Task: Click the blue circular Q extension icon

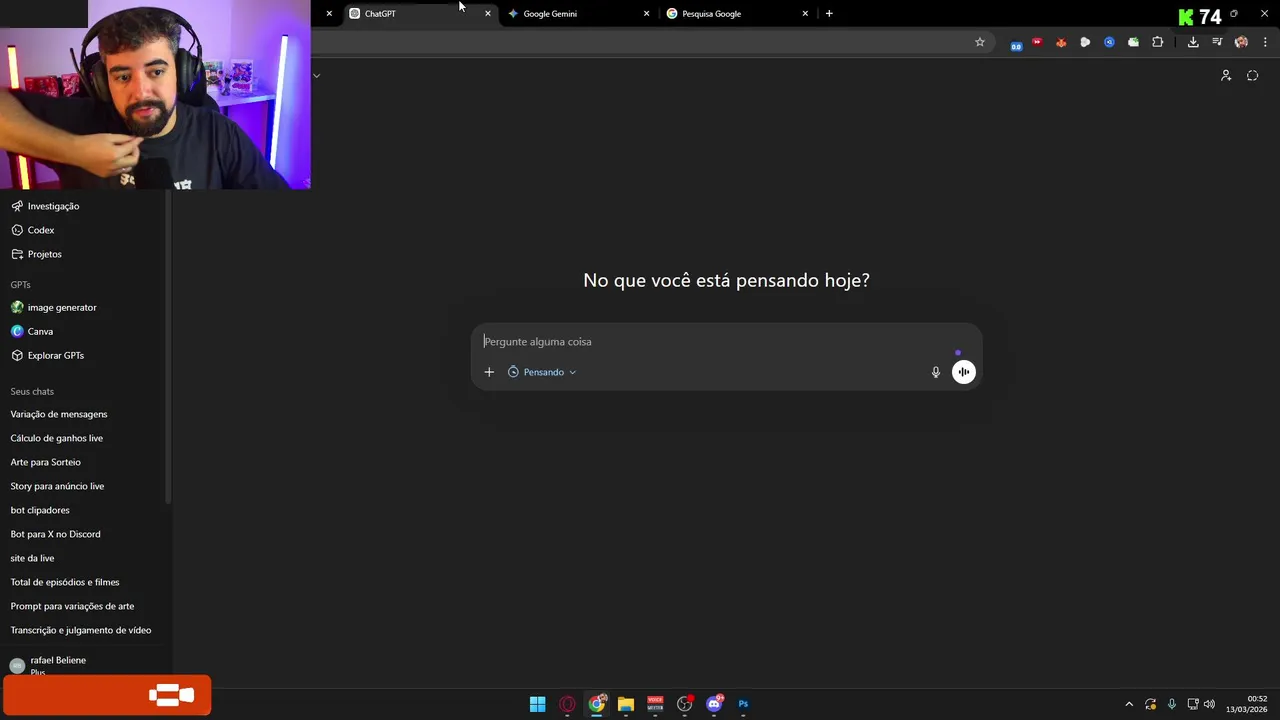Action: (1109, 42)
